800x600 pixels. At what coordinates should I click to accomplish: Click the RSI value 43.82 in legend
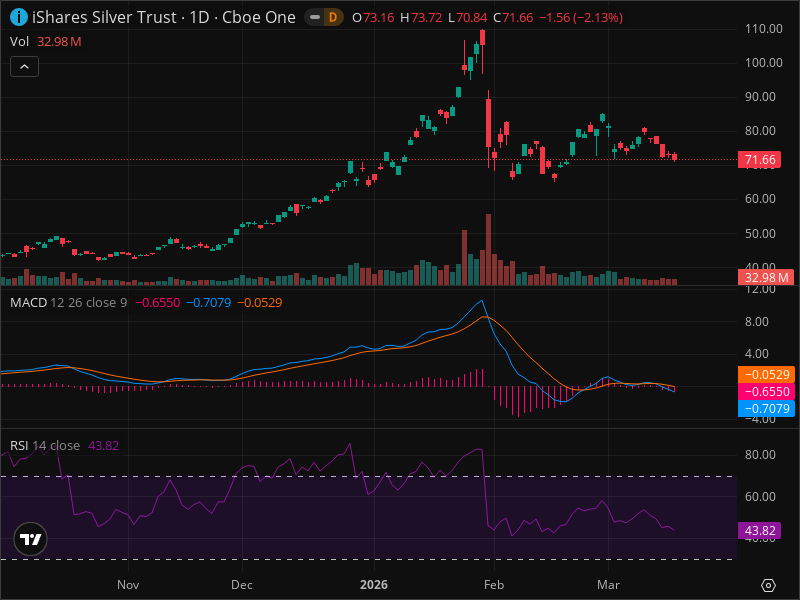[104, 445]
